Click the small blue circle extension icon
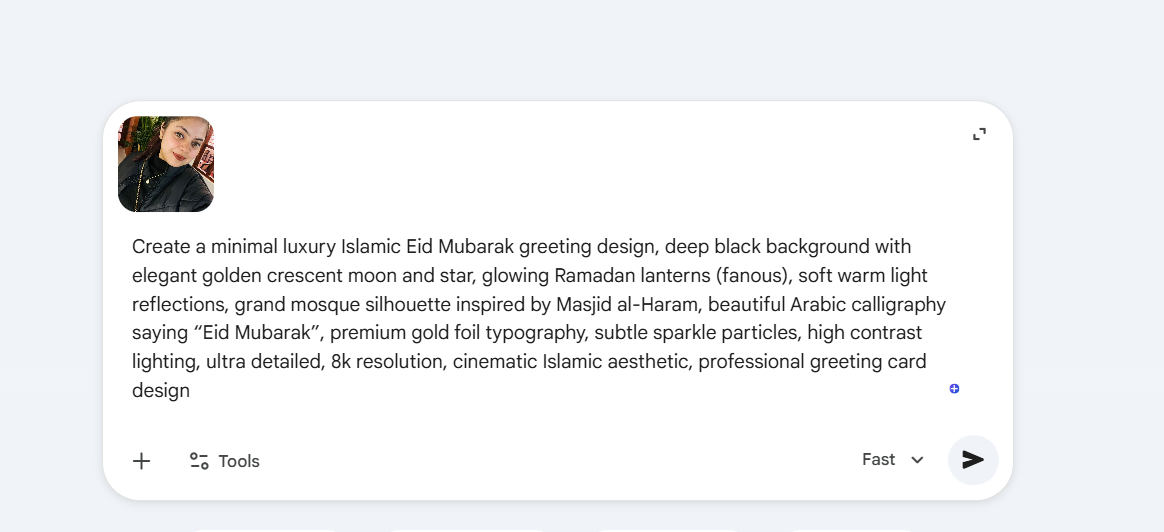The width and height of the screenshot is (1164, 532). click(954, 388)
